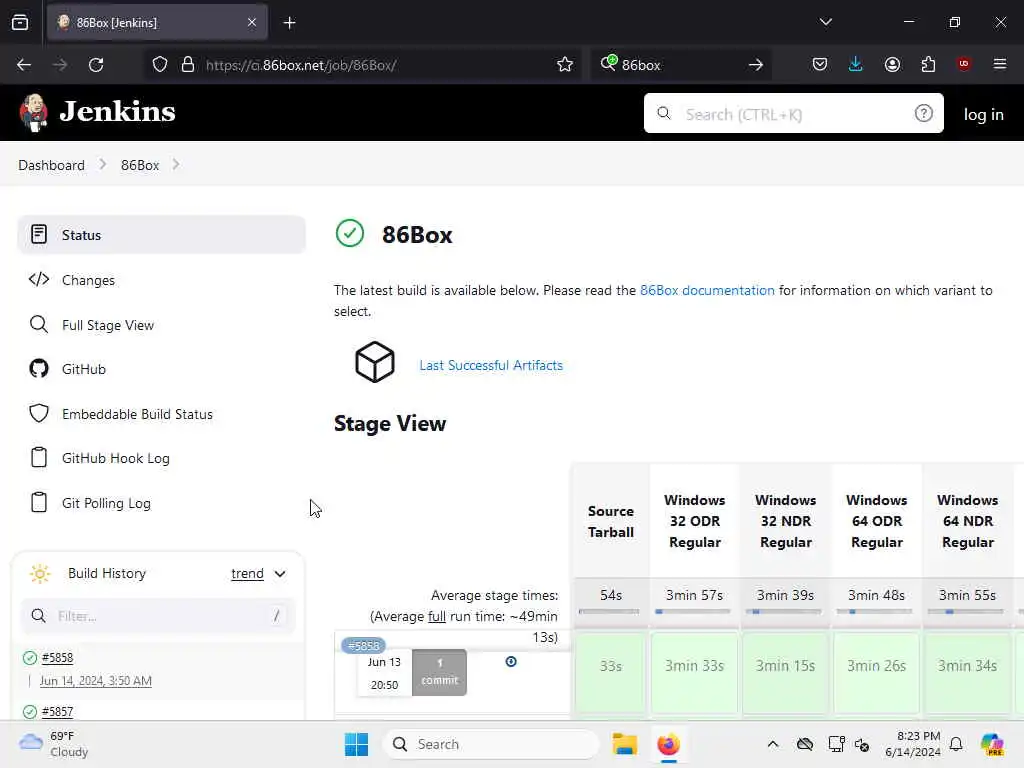Open build #5858 from history

57,658
